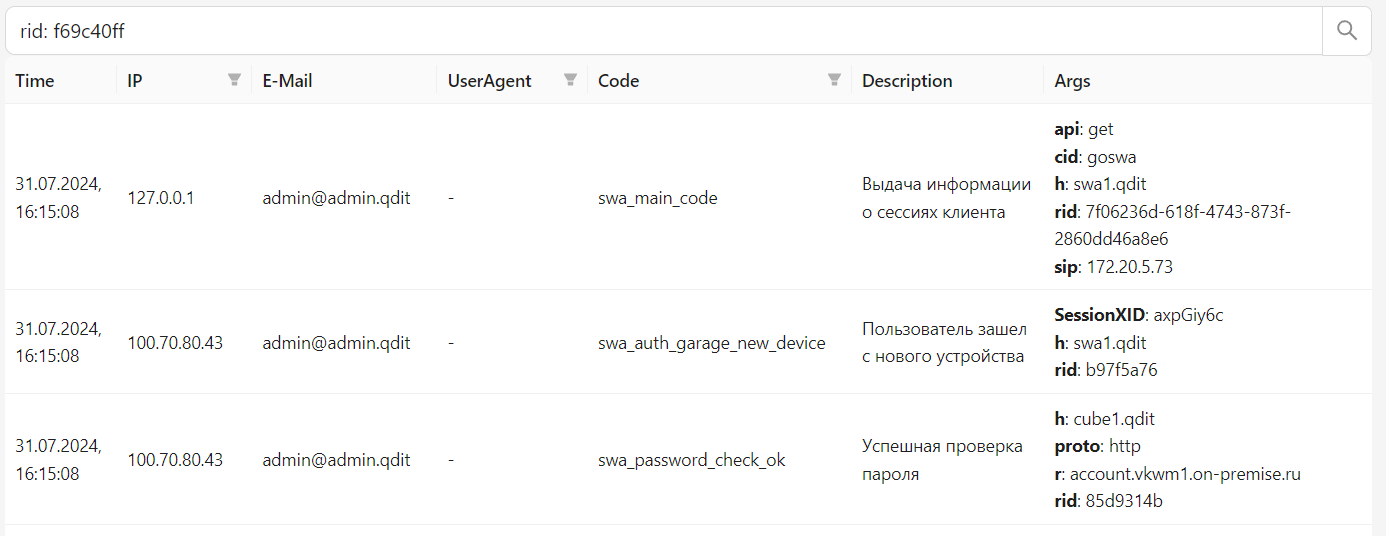Click the "Успешная проверка пароля" description
1386x536 pixels.
point(942,460)
